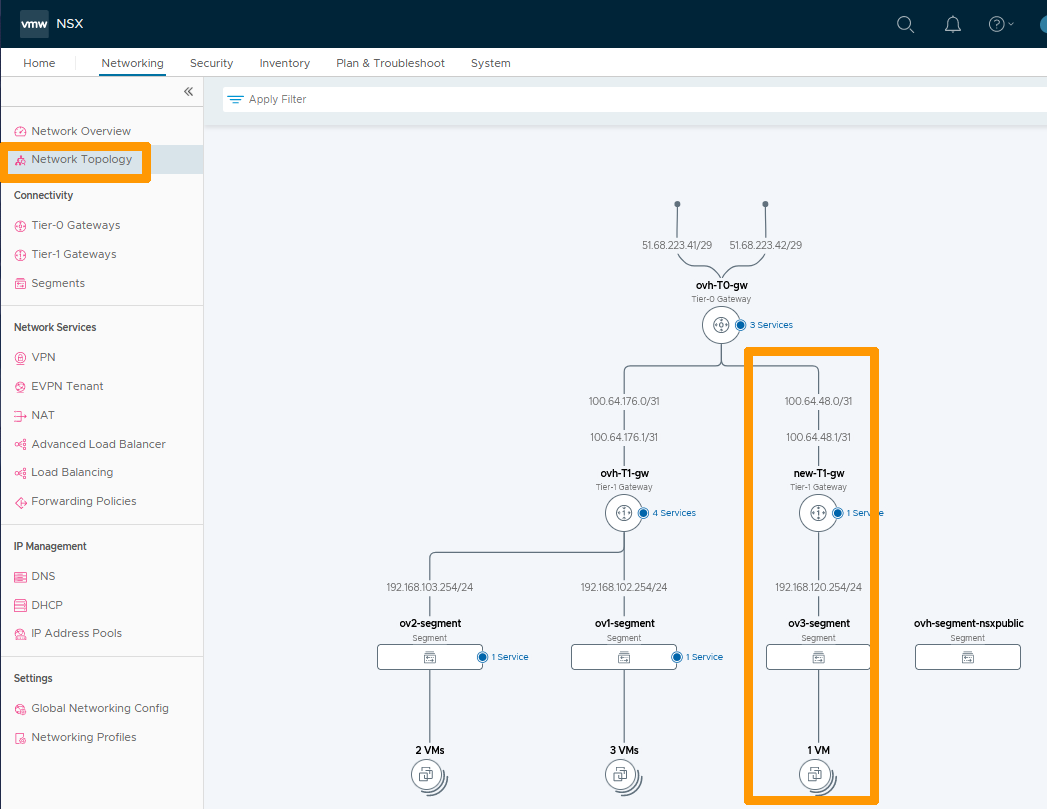
Task: Click the 3 Services badge on ovh-T0-gw
Action: coord(767,324)
